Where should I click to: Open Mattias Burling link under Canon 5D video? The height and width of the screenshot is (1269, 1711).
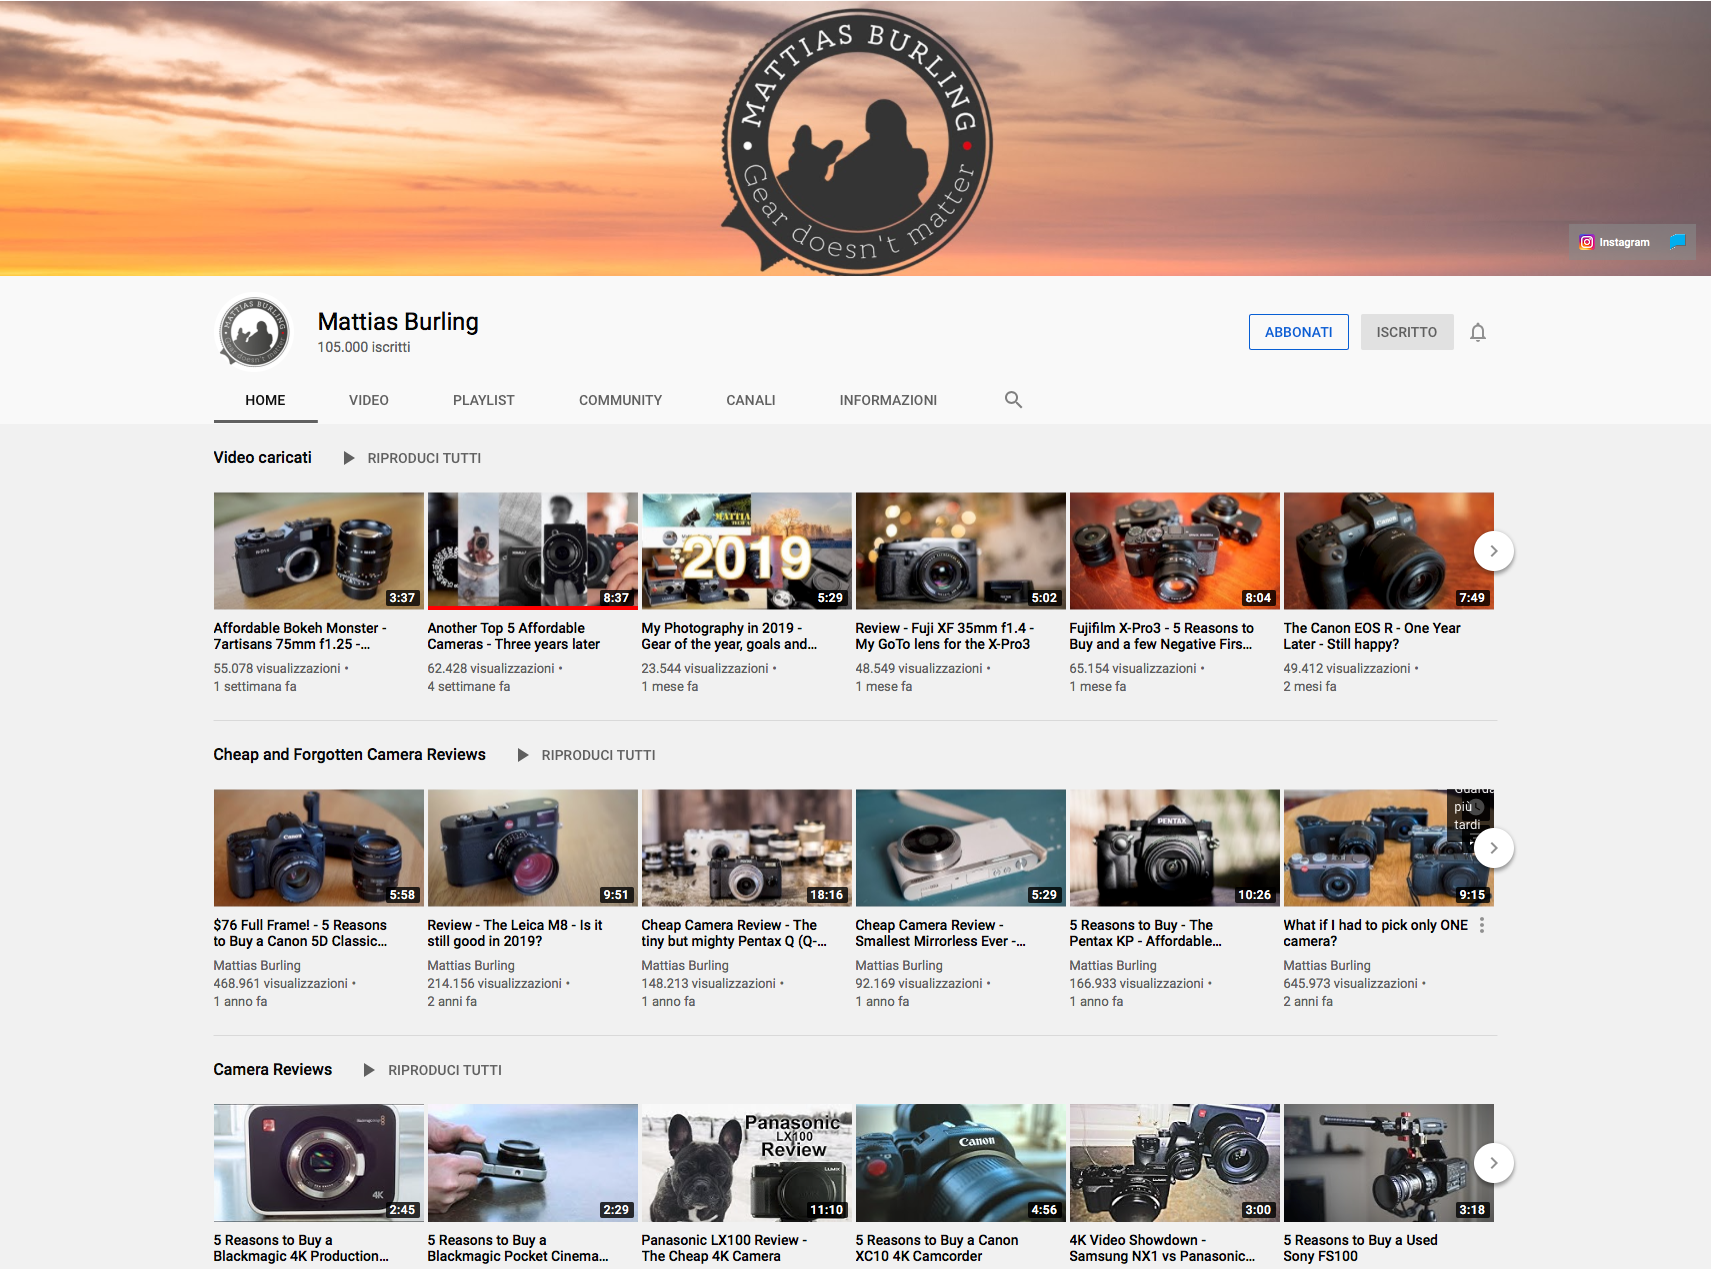(x=257, y=965)
